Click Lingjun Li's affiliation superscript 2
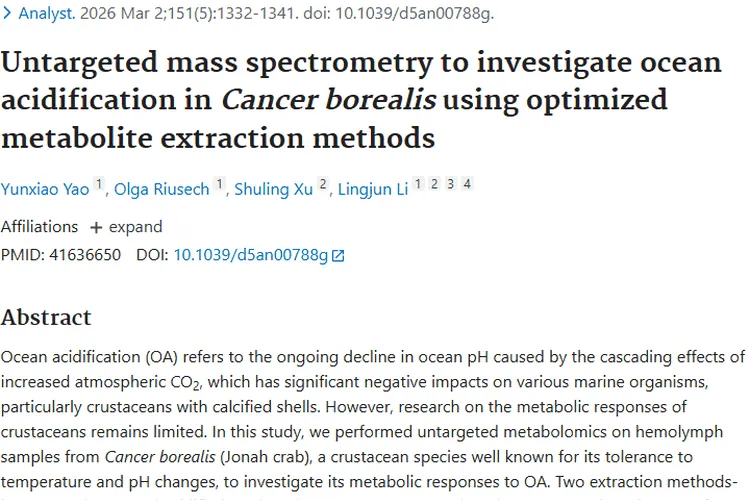750x500 pixels. click(434, 184)
